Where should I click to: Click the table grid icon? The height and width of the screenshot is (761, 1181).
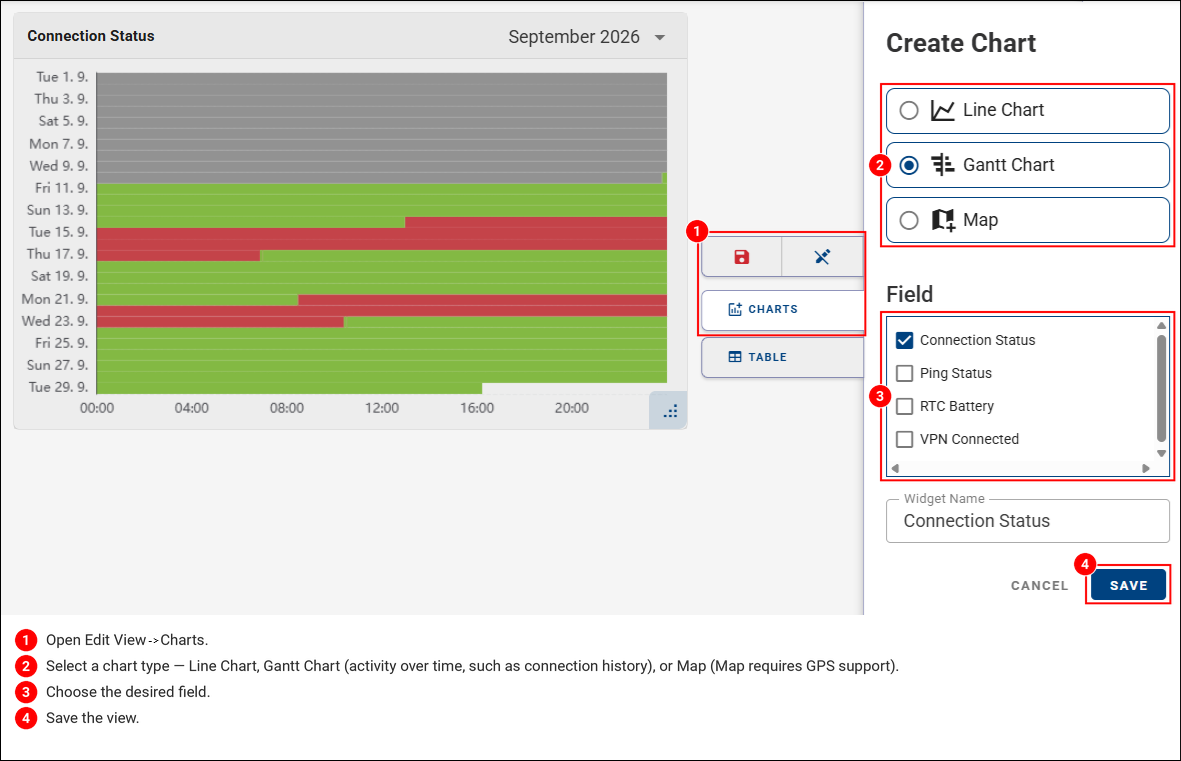[735, 357]
